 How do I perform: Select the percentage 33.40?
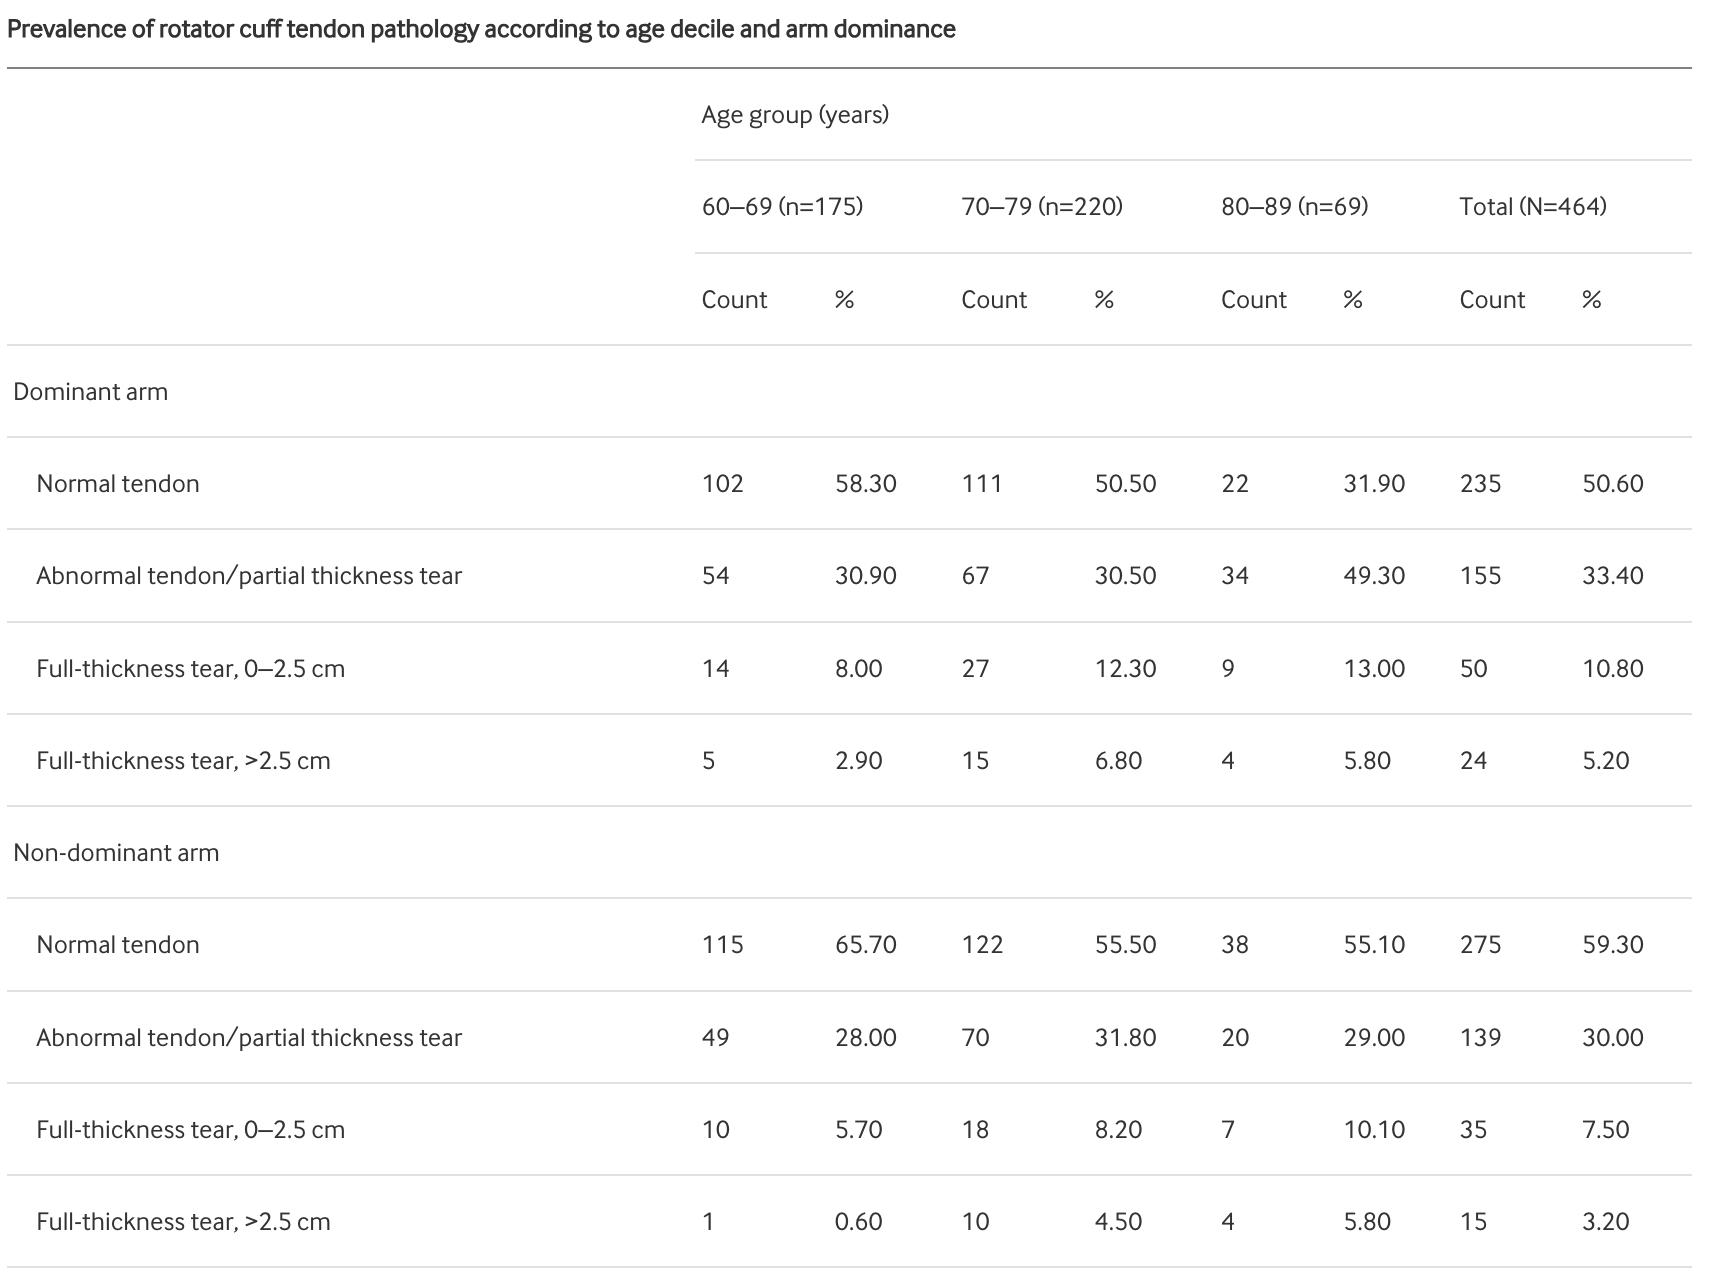tap(1613, 576)
